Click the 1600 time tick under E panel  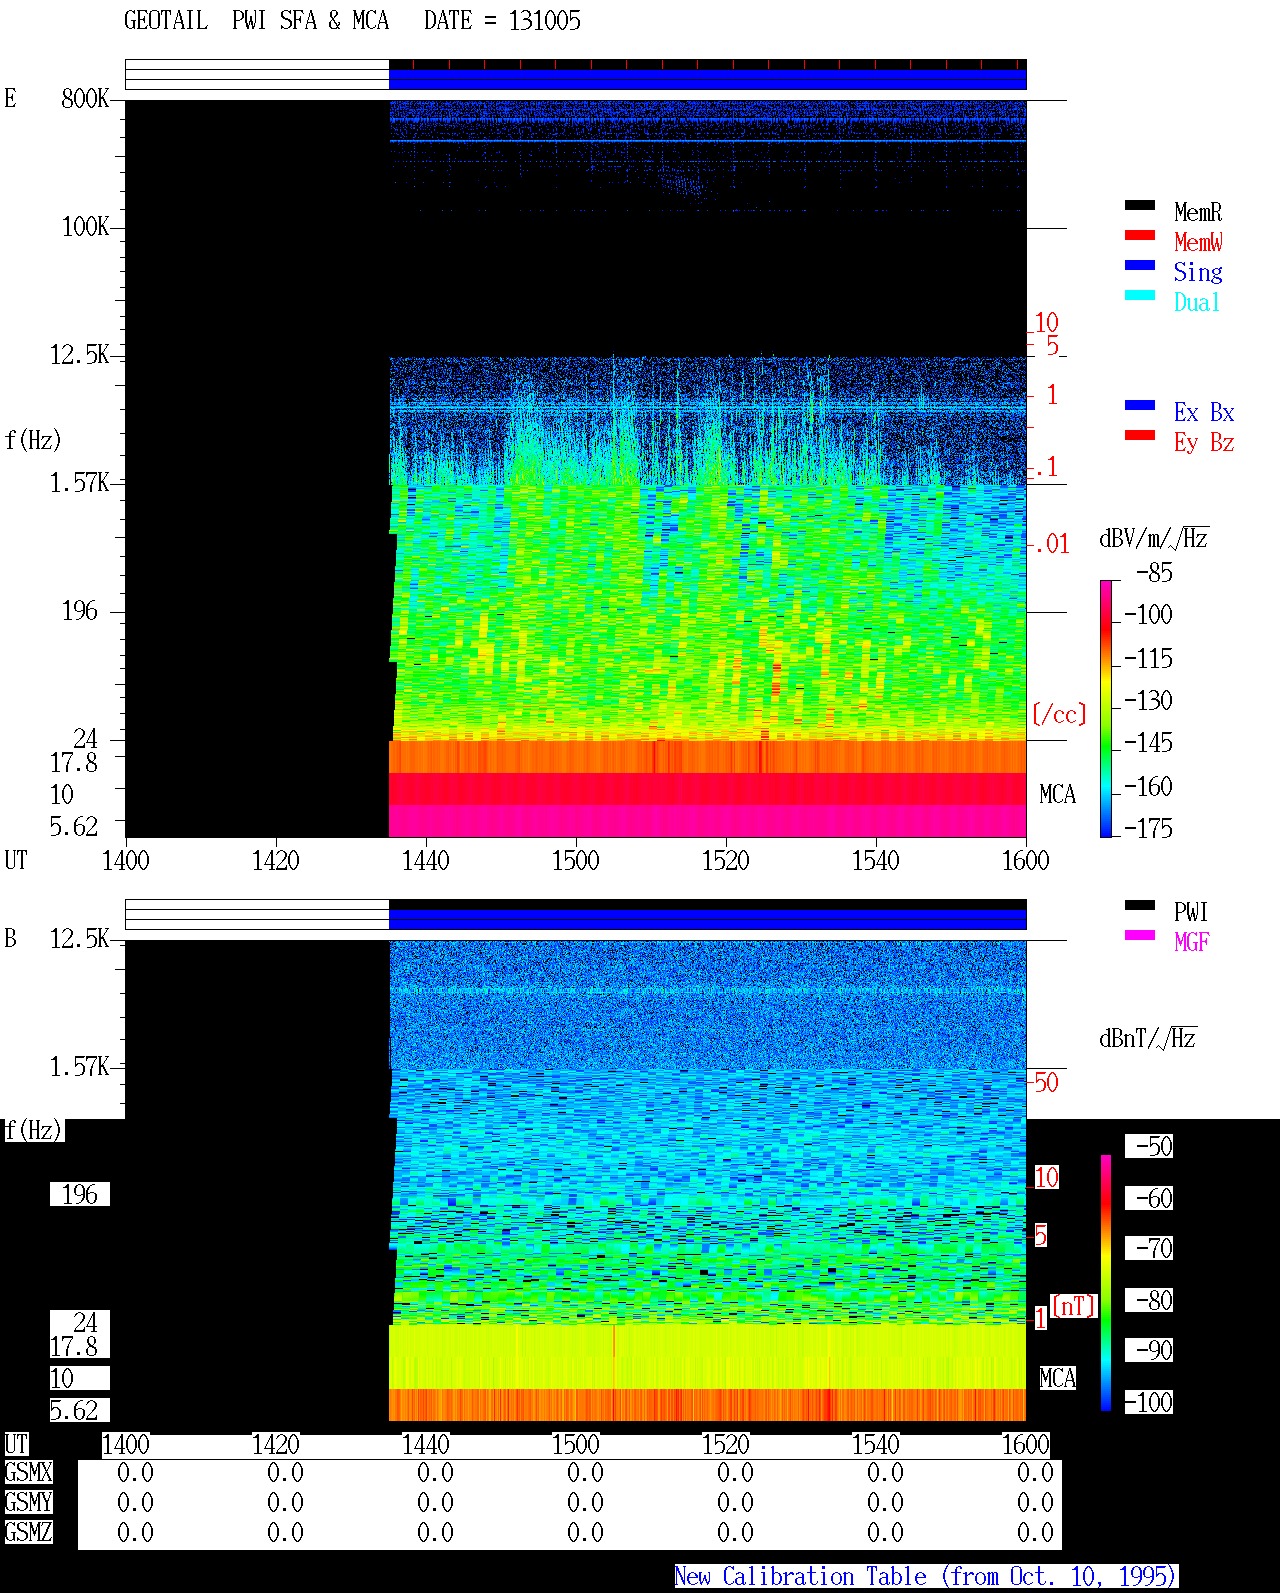1026,860
